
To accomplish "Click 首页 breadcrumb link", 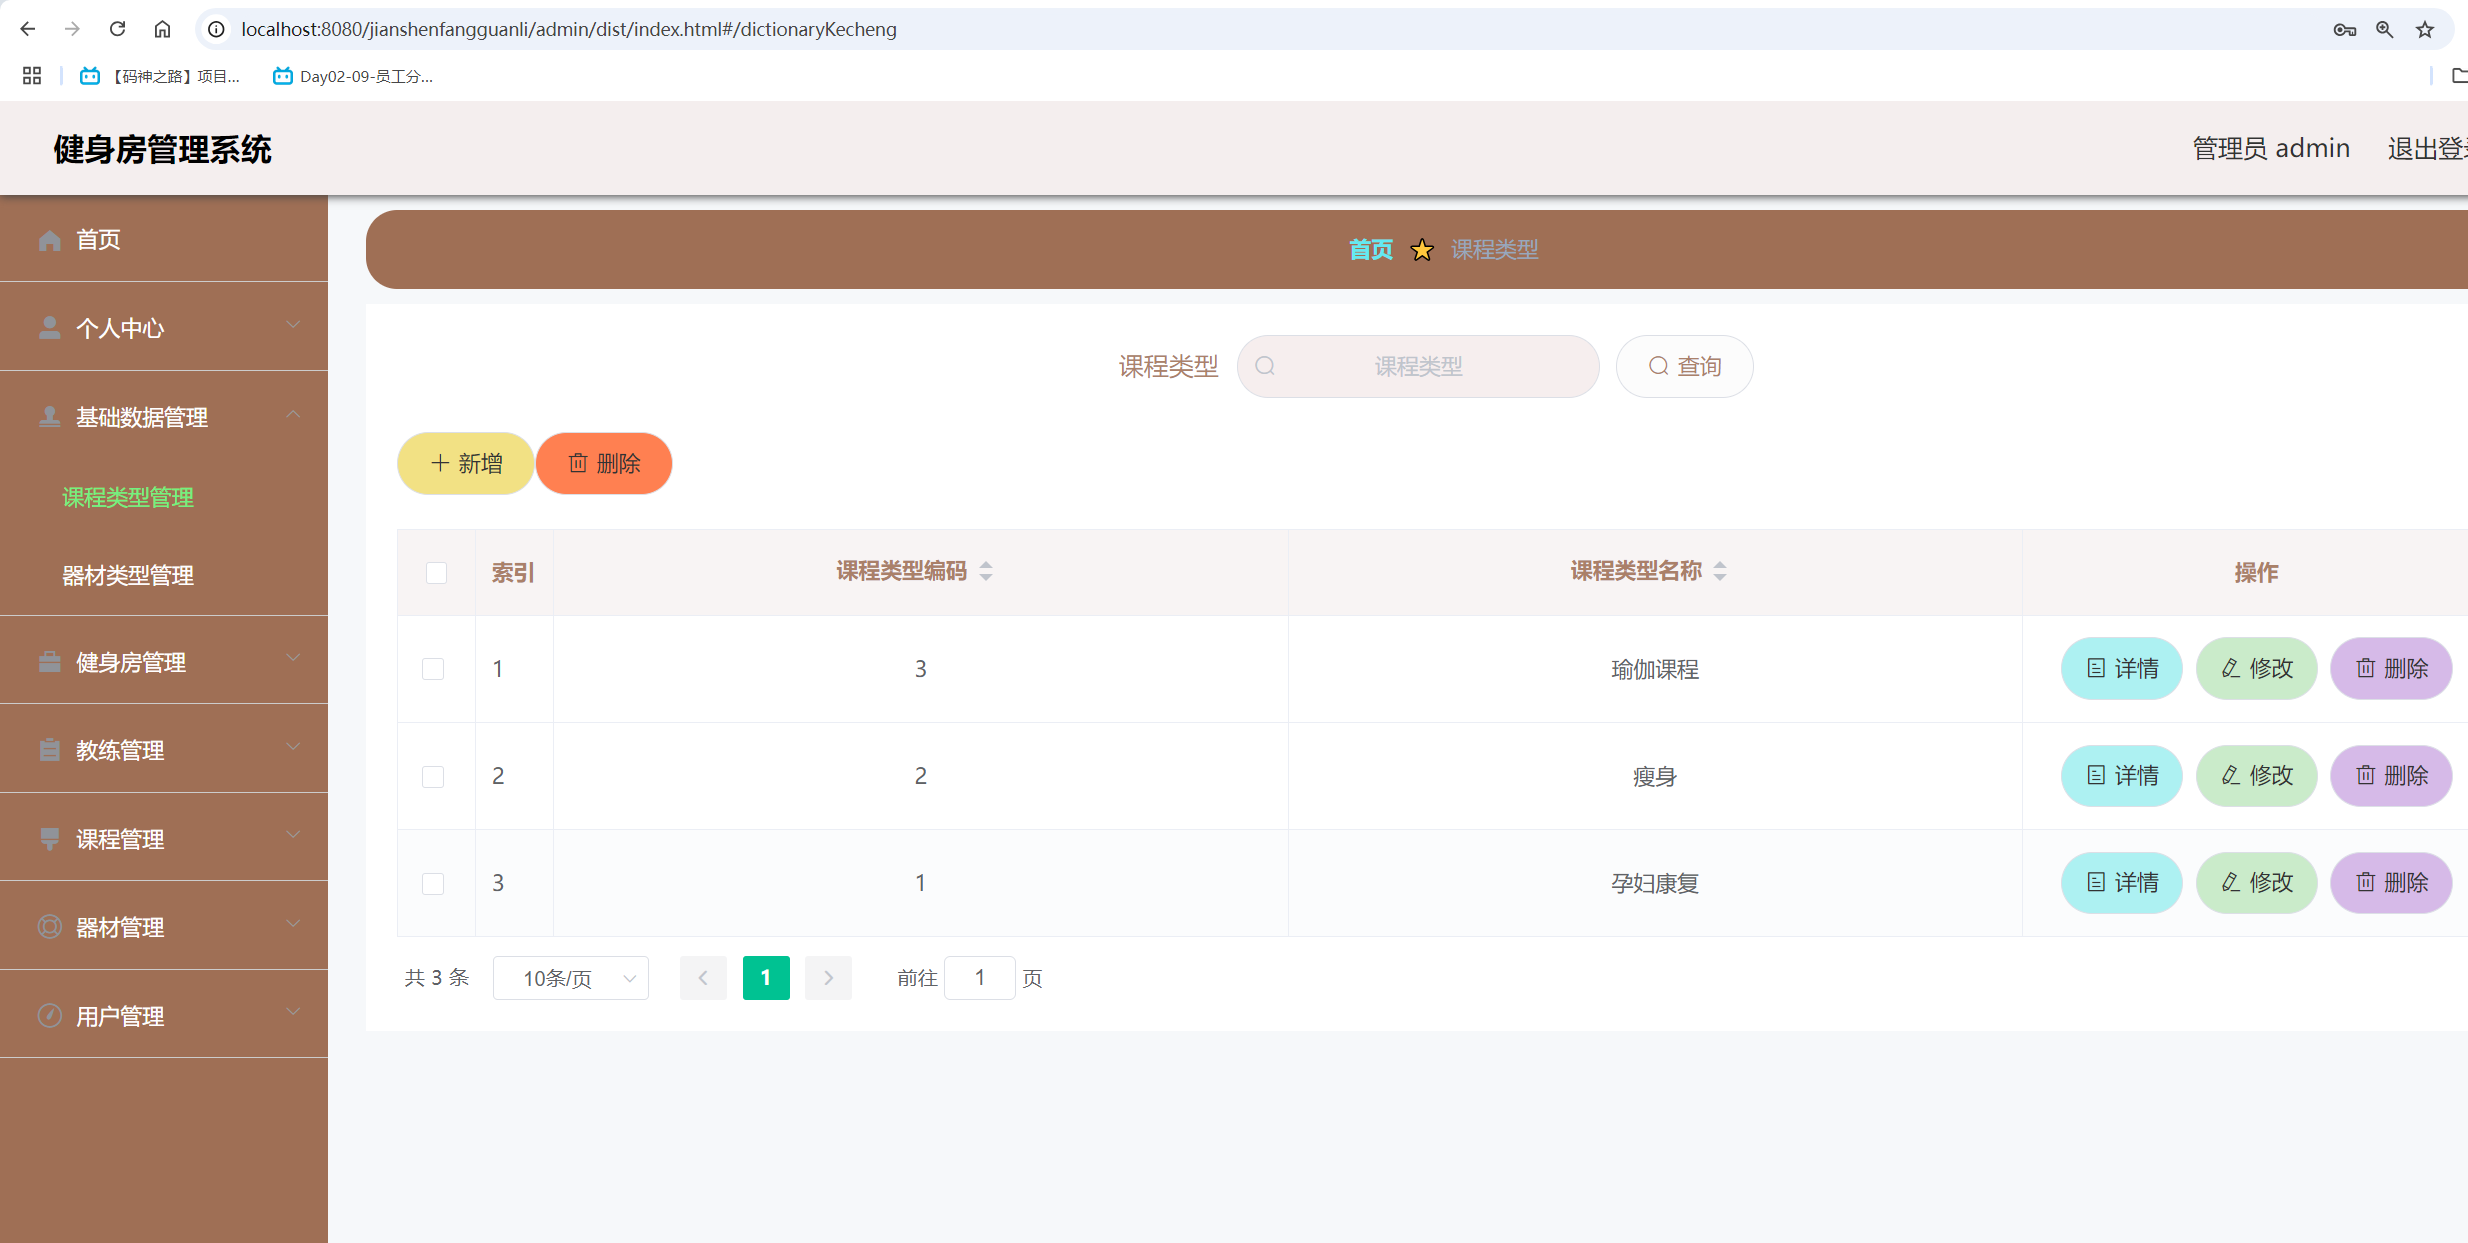I will 1371,250.
